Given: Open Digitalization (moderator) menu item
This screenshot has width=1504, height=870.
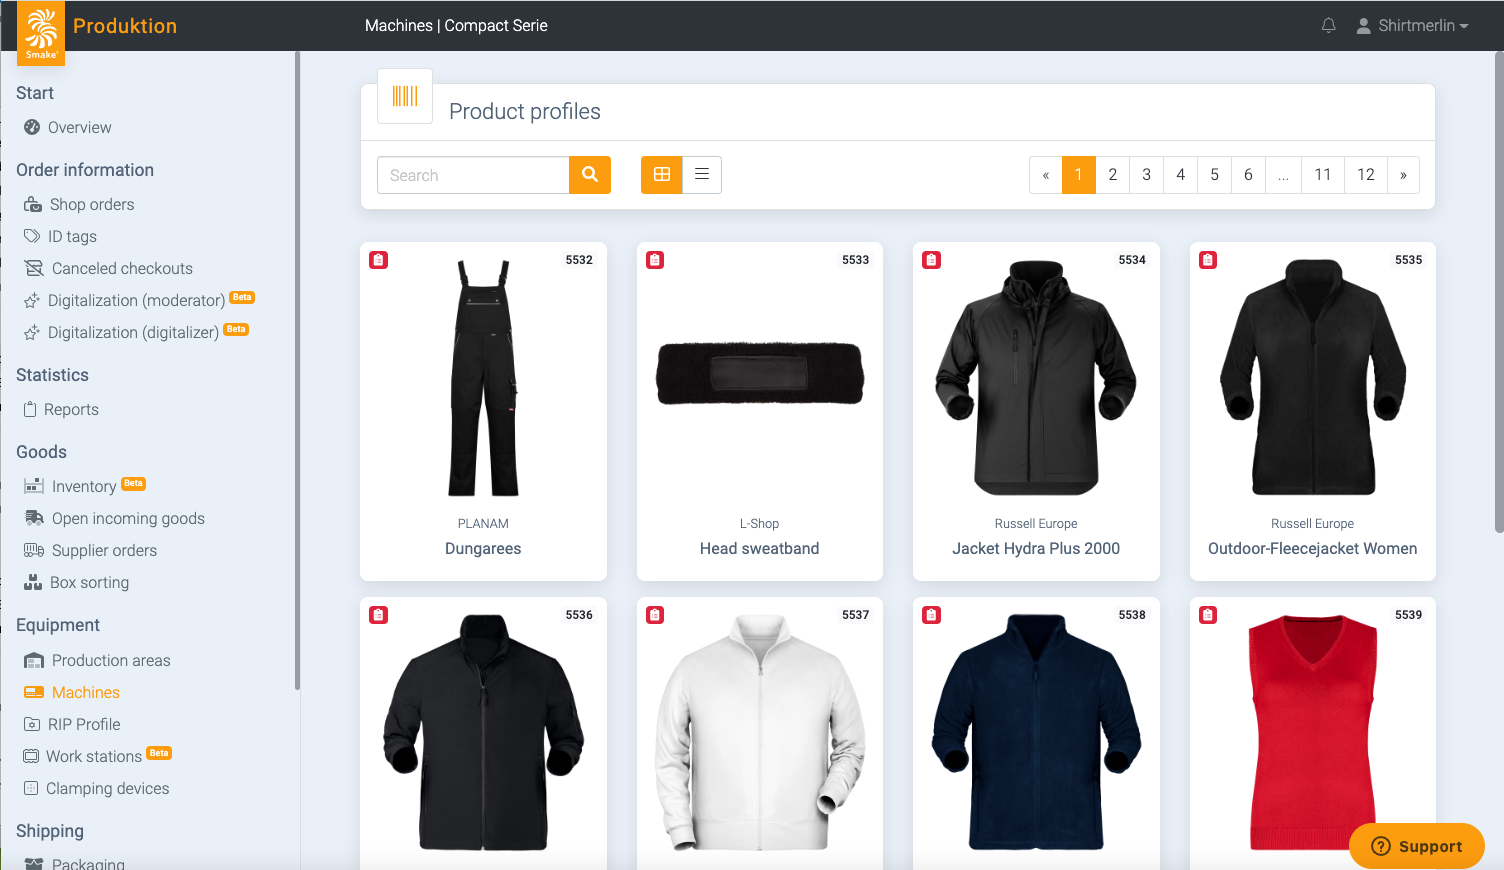Looking at the screenshot, I should tap(136, 301).
